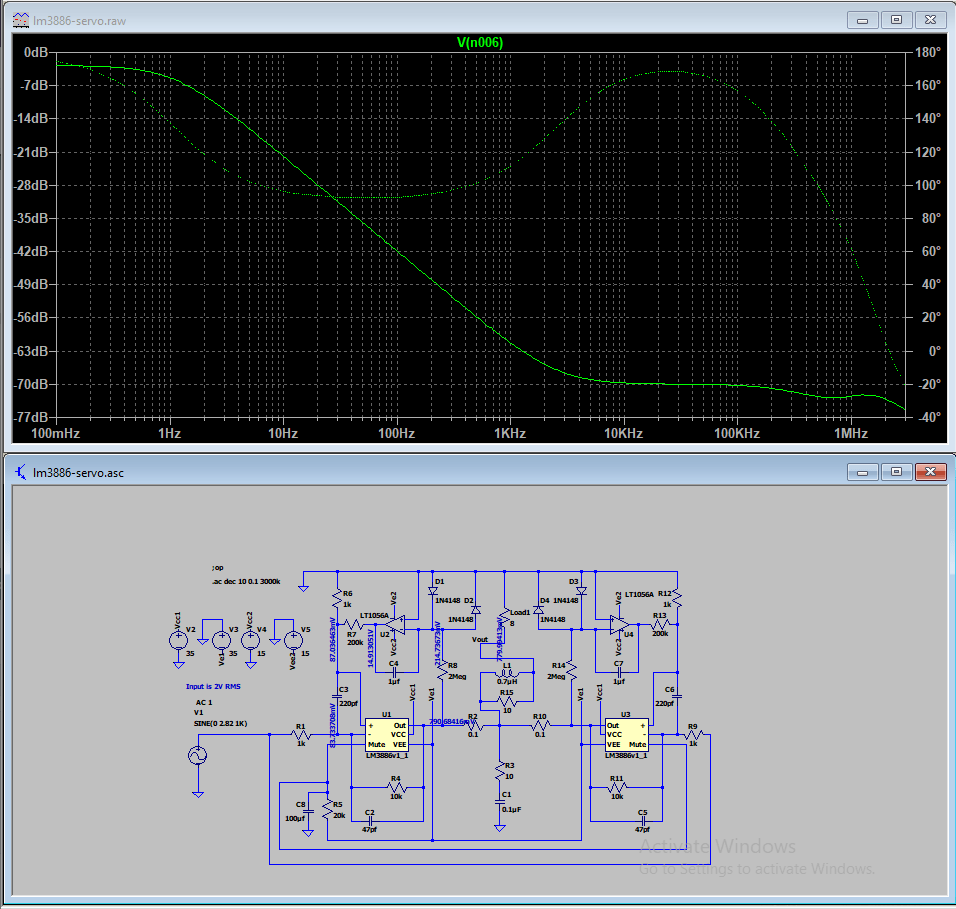Select capacitor C7 1µf
Viewport: 956px width, 909px height.
coord(619,672)
